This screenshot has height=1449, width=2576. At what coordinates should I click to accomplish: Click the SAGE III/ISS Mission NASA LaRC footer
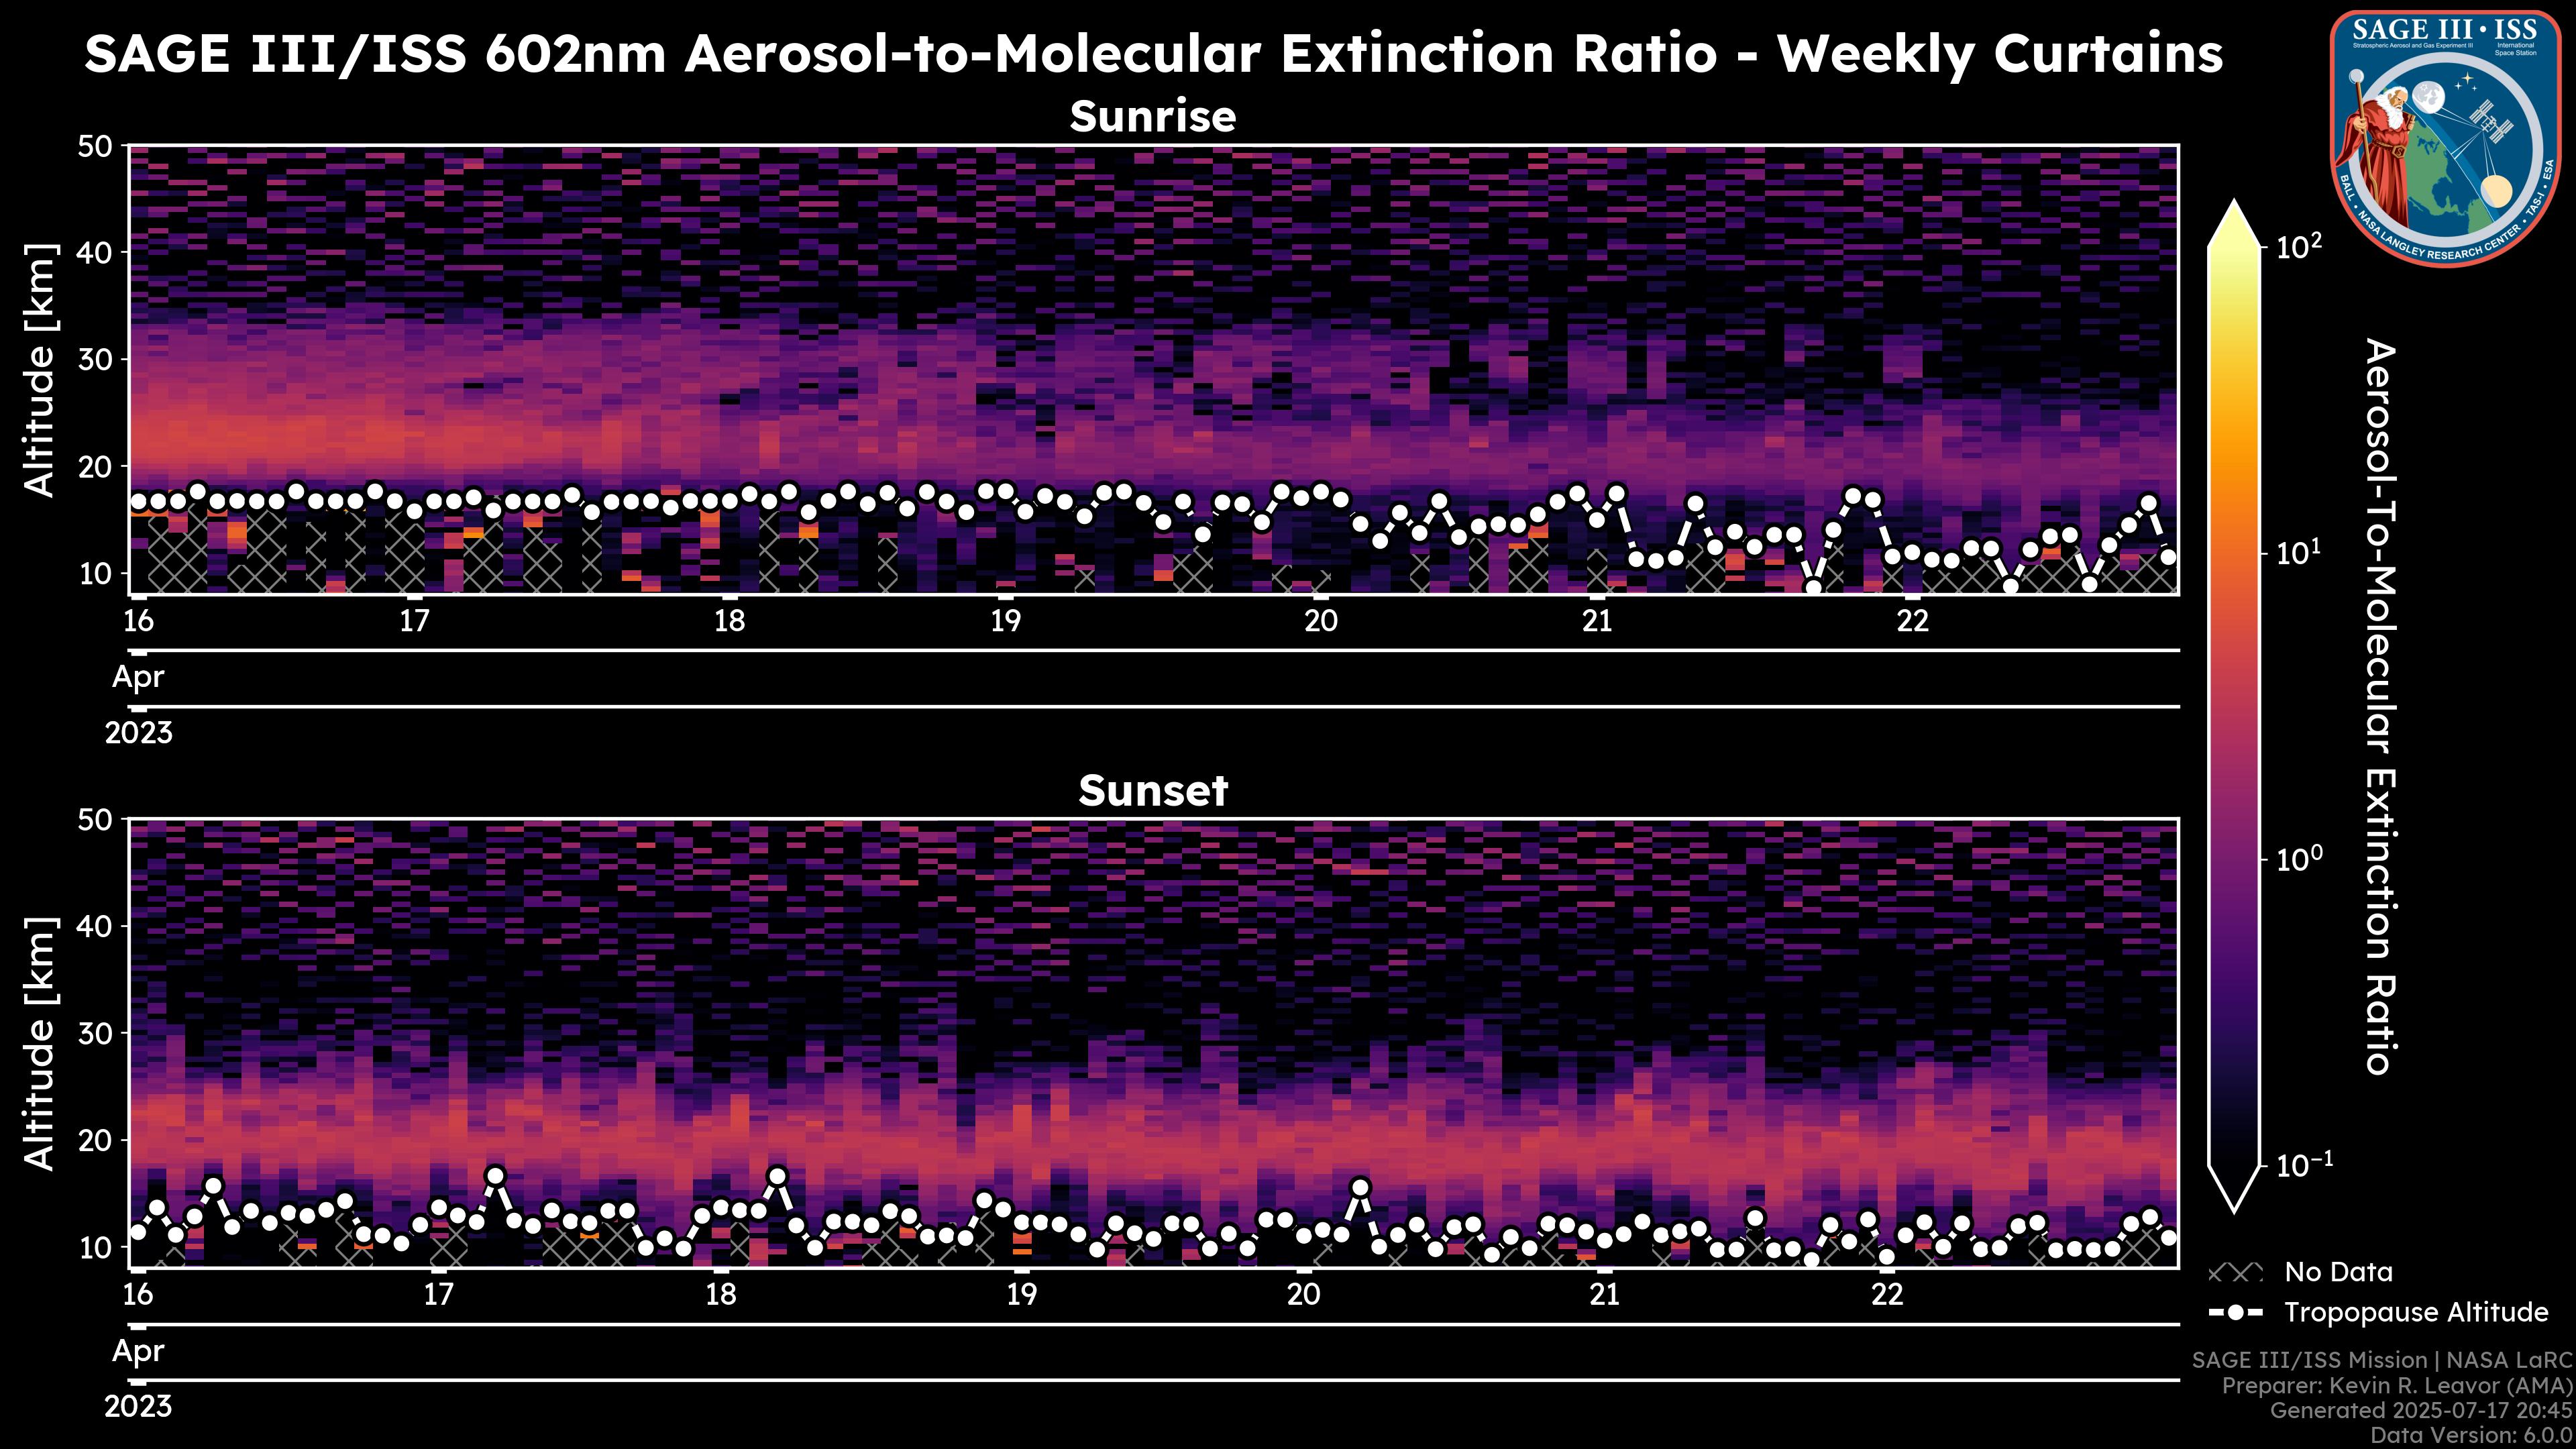tap(2382, 1360)
